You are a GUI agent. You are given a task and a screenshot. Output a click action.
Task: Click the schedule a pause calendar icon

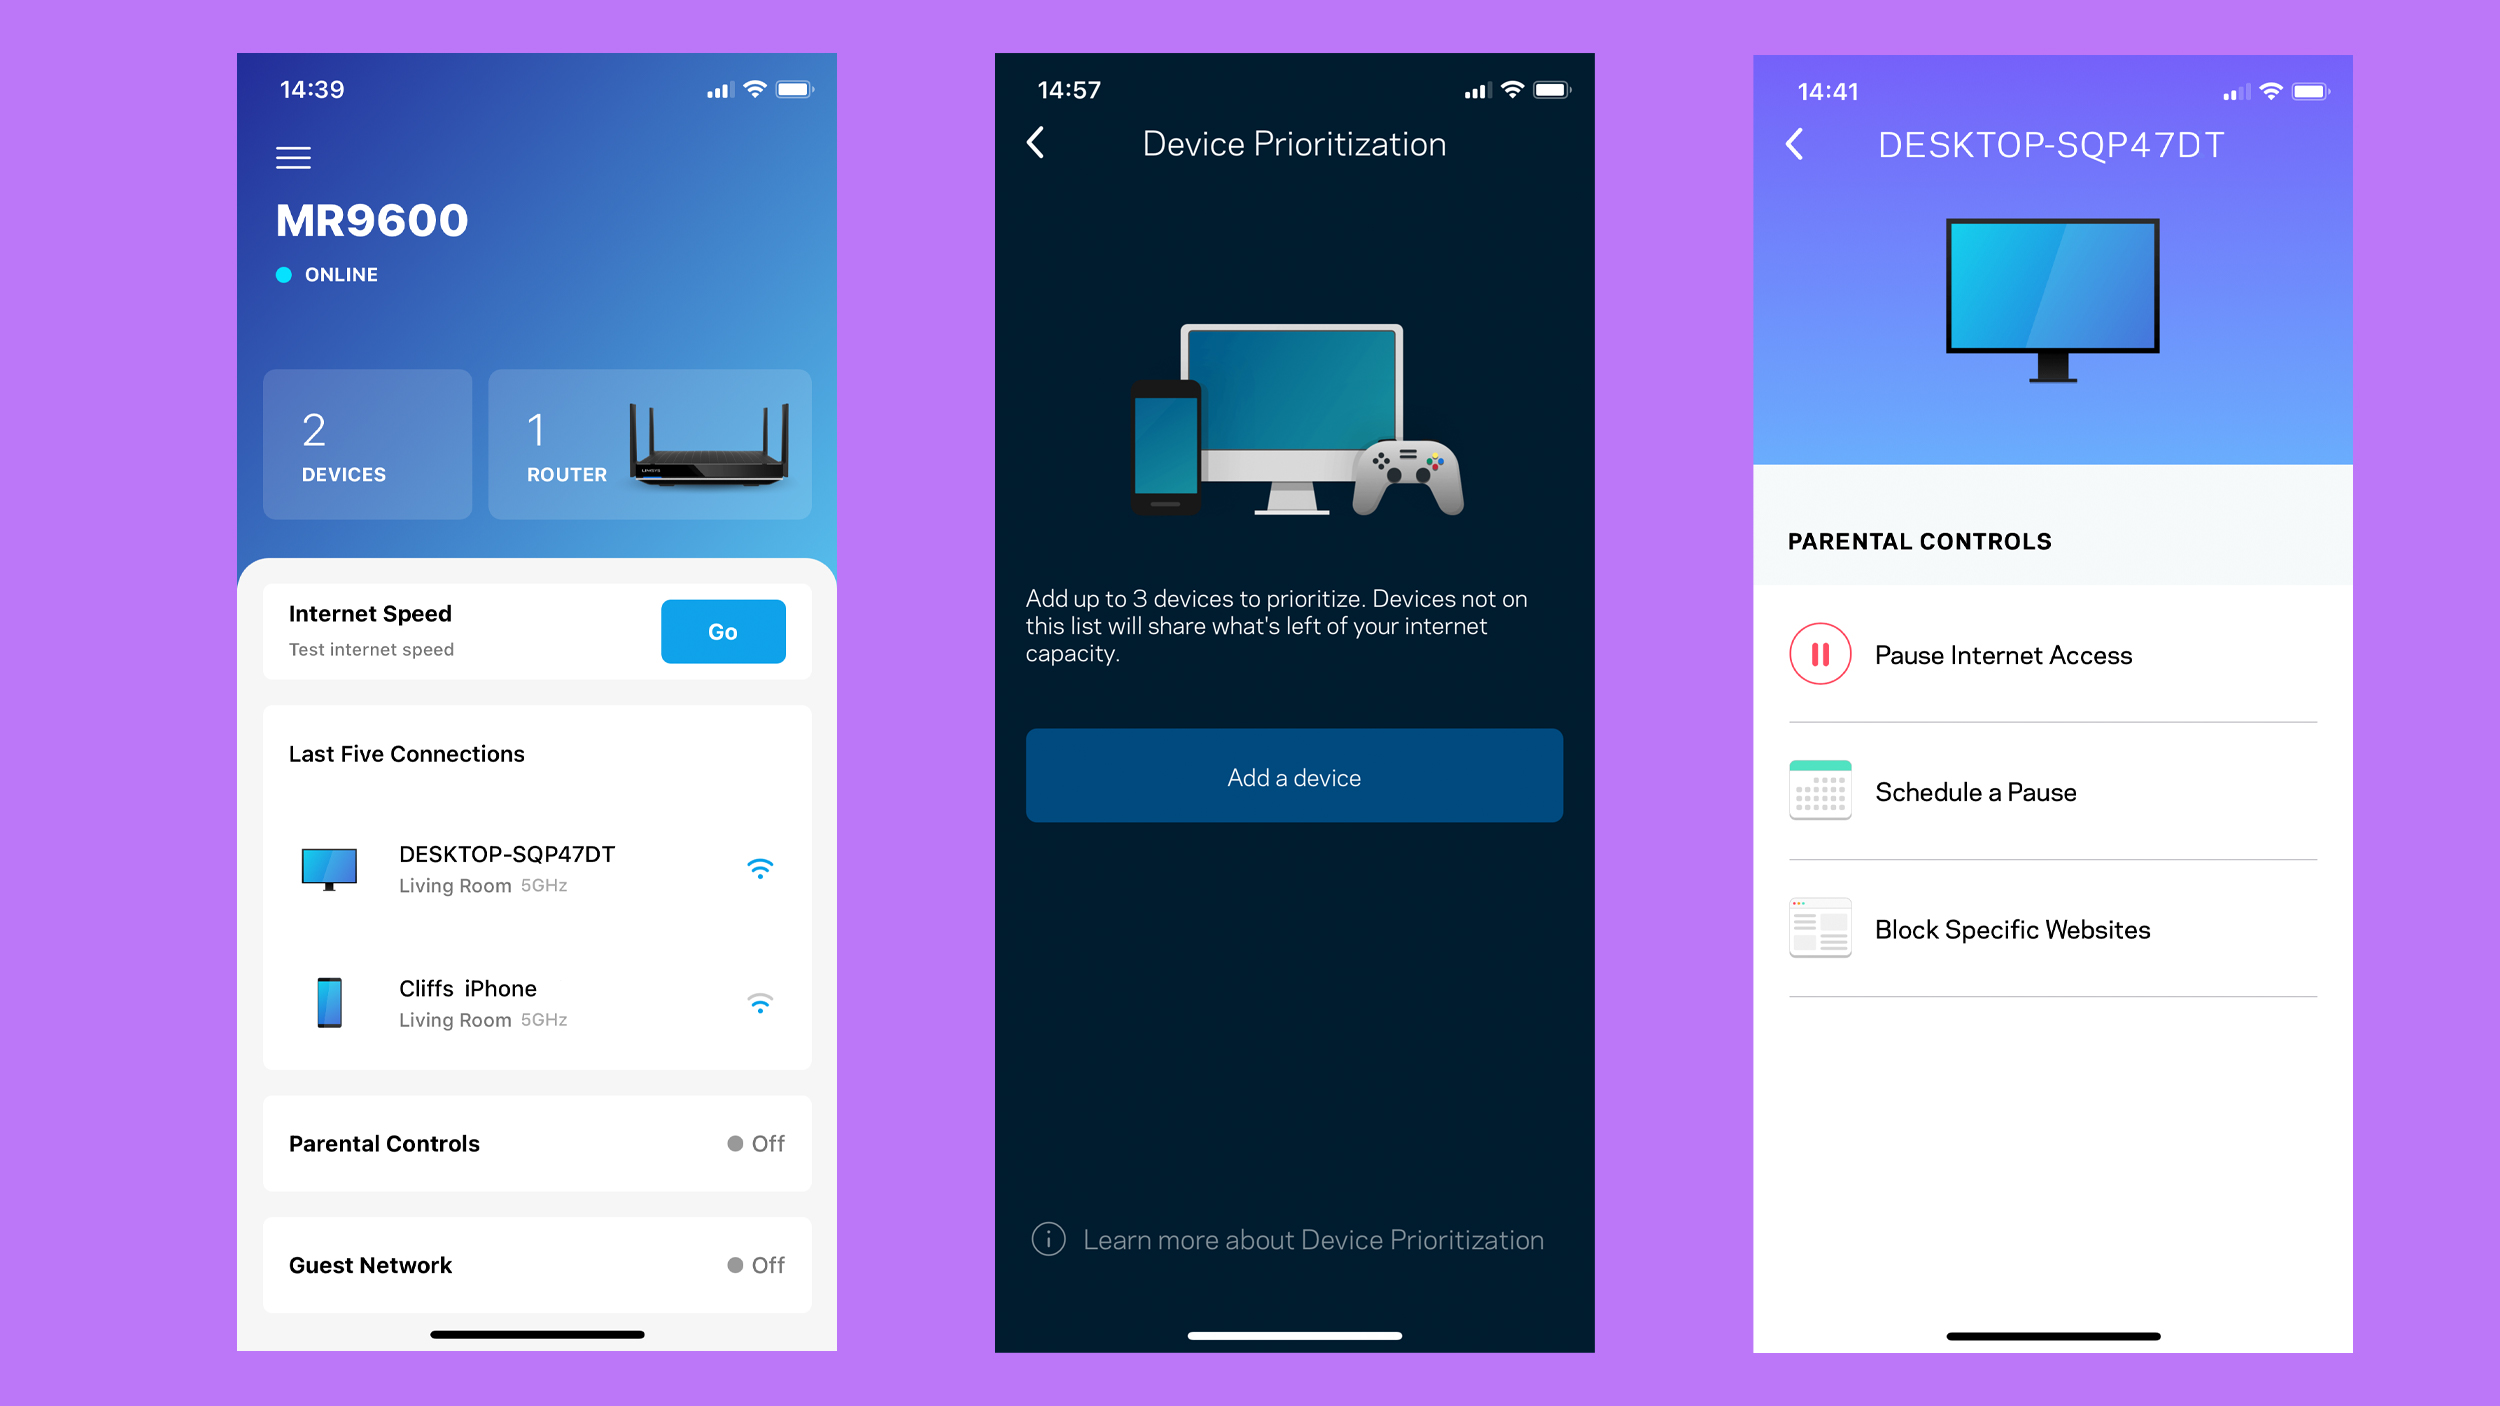tap(1820, 791)
